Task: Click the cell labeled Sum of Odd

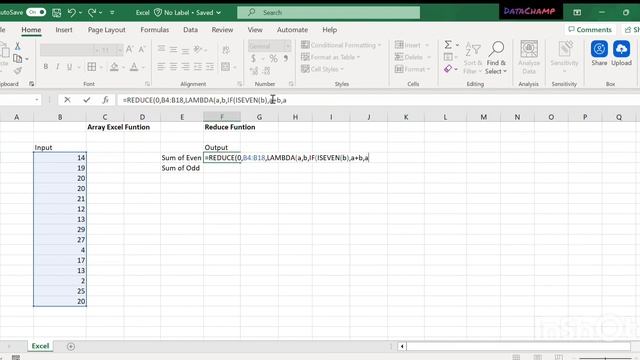Action: [182, 168]
